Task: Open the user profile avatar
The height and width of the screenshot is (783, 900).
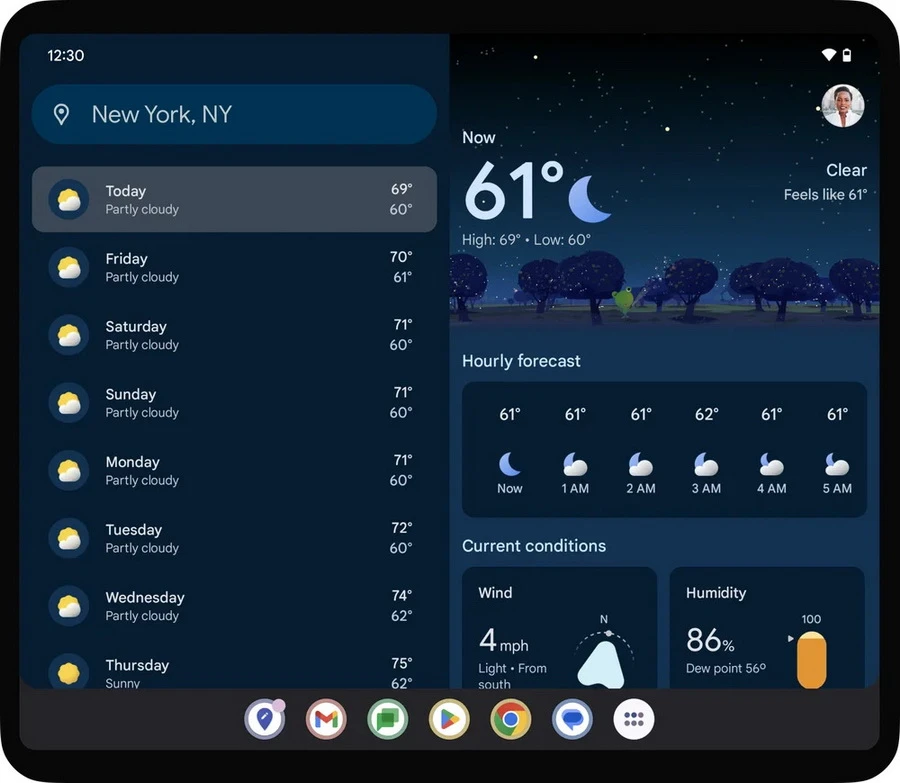Action: coord(842,106)
